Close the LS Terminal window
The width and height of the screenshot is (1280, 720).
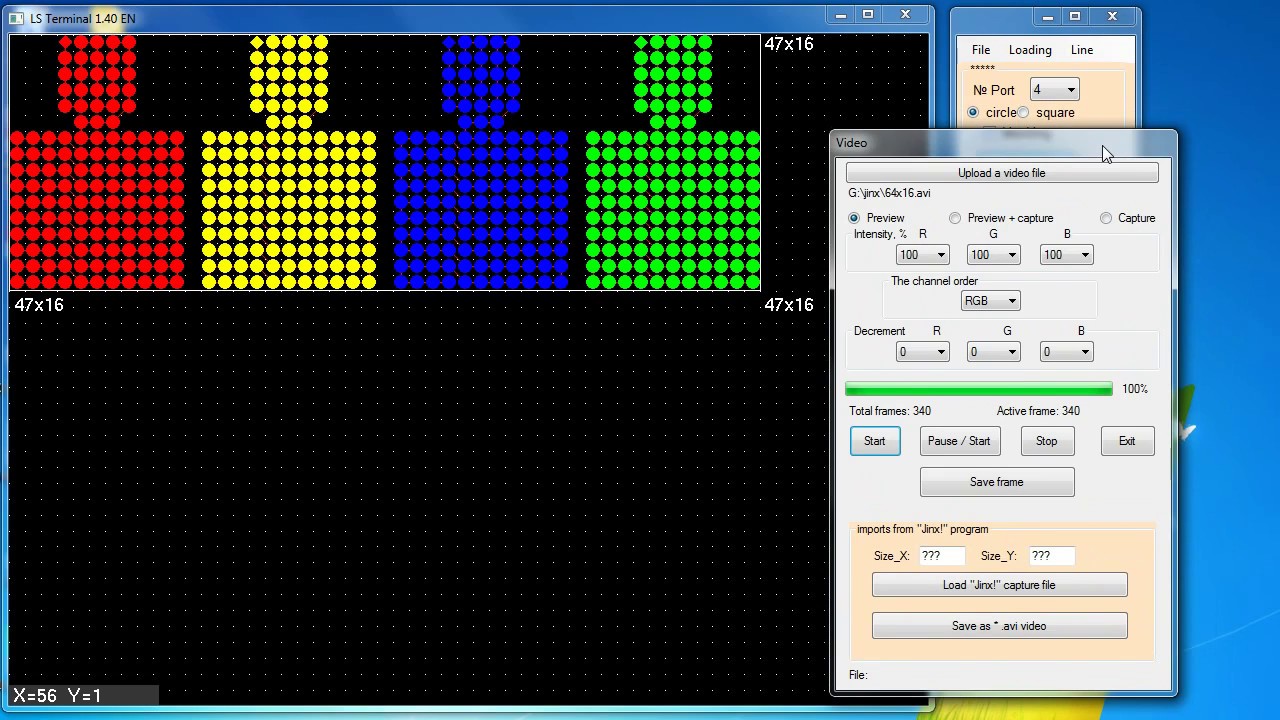click(906, 15)
